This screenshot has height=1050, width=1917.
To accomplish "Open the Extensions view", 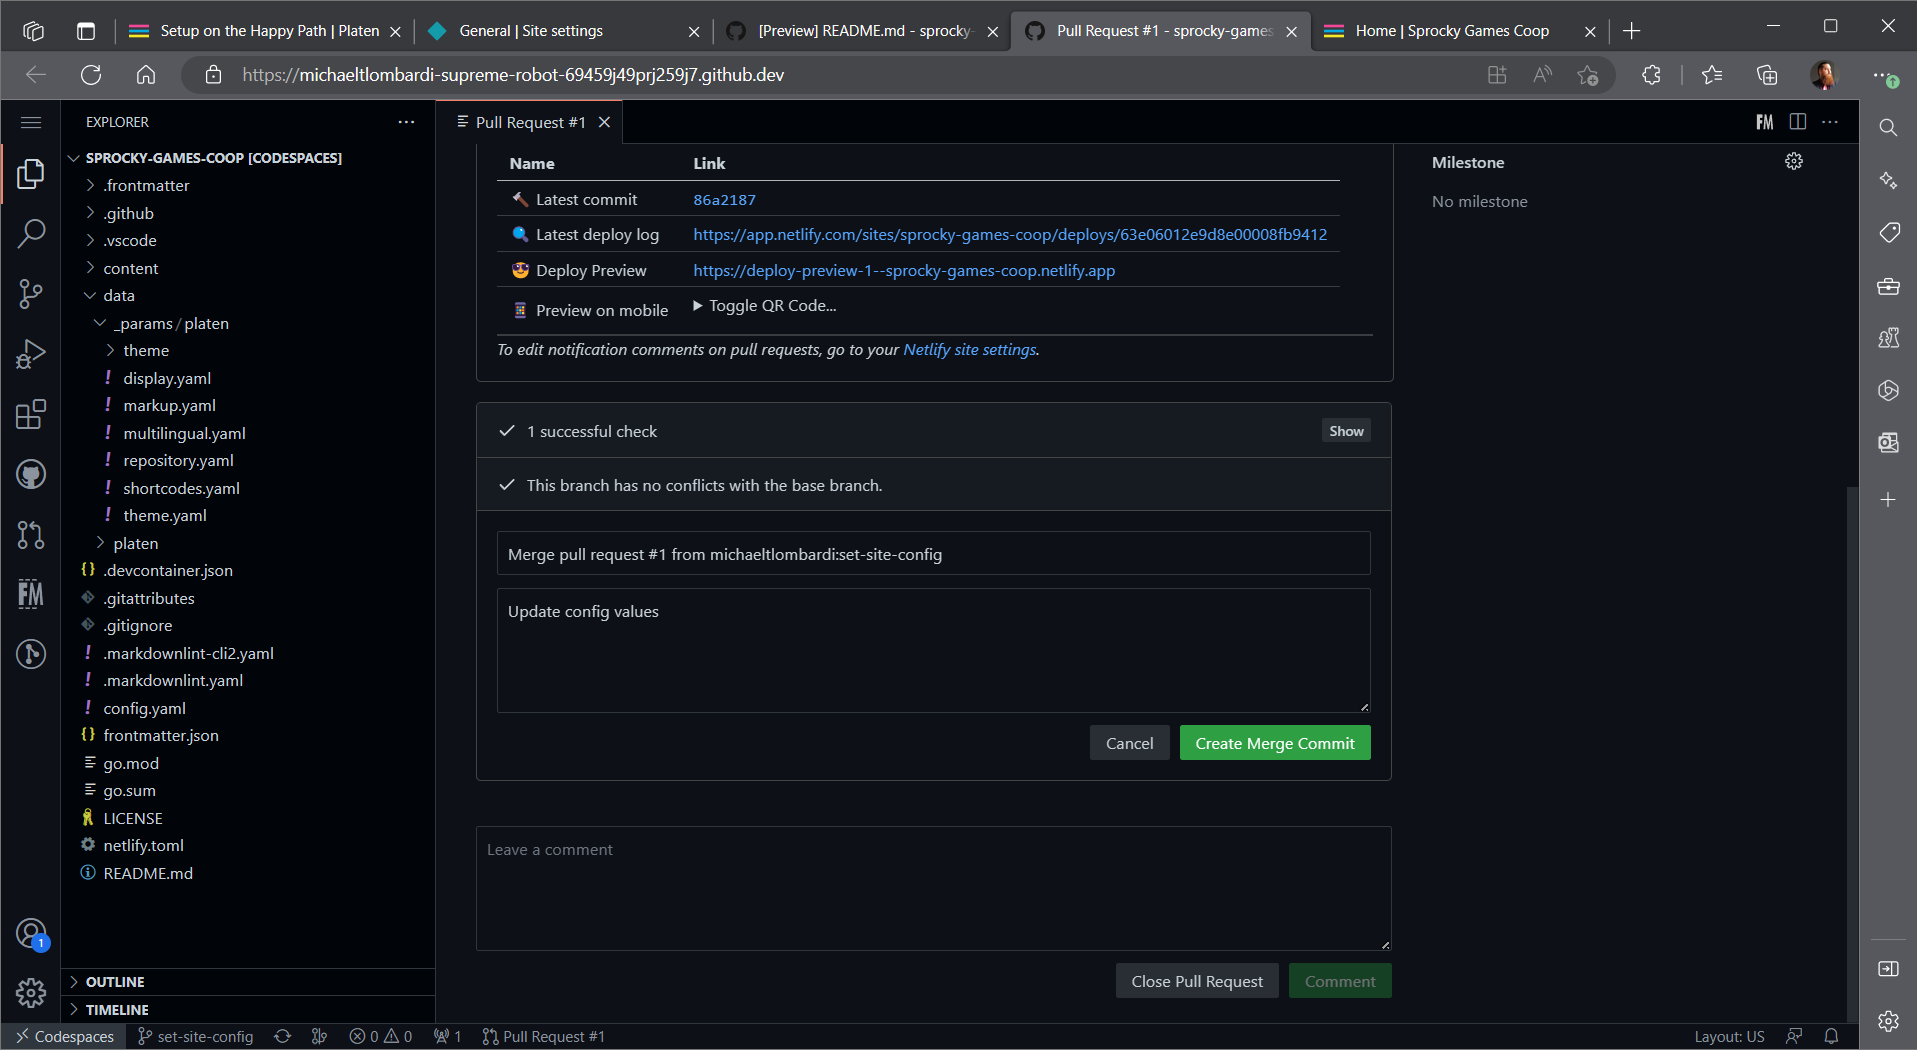I will (x=31, y=414).
